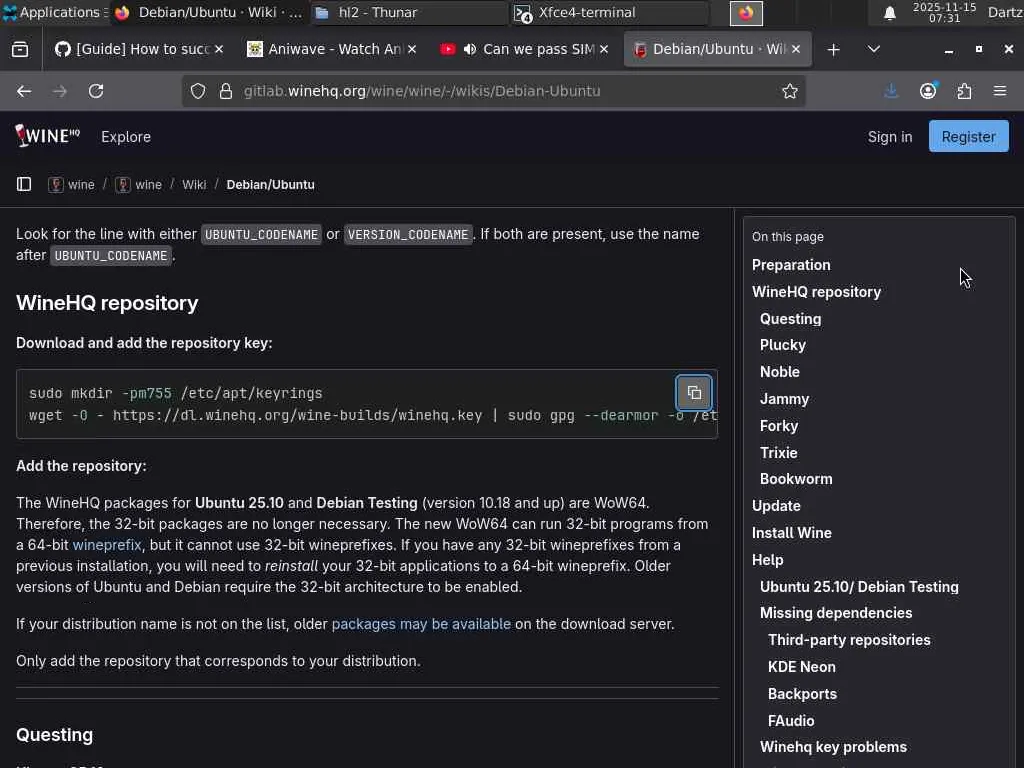Viewport: 1024px width, 768px height.
Task: Open the Debian/Ubuntu breadcrumb
Action: pyautogui.click(x=270, y=185)
